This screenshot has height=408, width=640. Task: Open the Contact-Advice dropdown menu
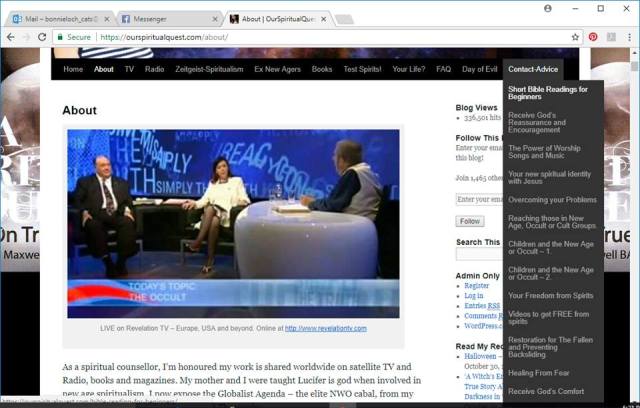point(533,70)
